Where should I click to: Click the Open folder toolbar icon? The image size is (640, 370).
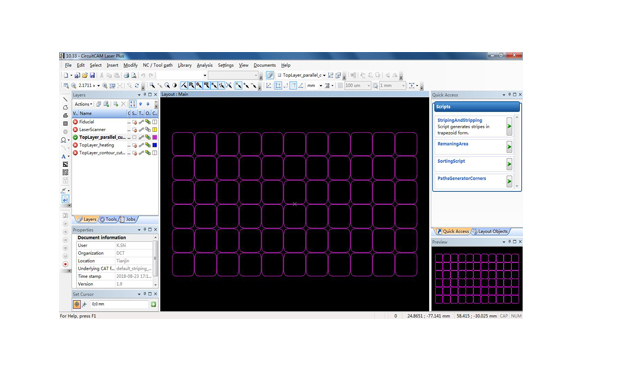84,75
